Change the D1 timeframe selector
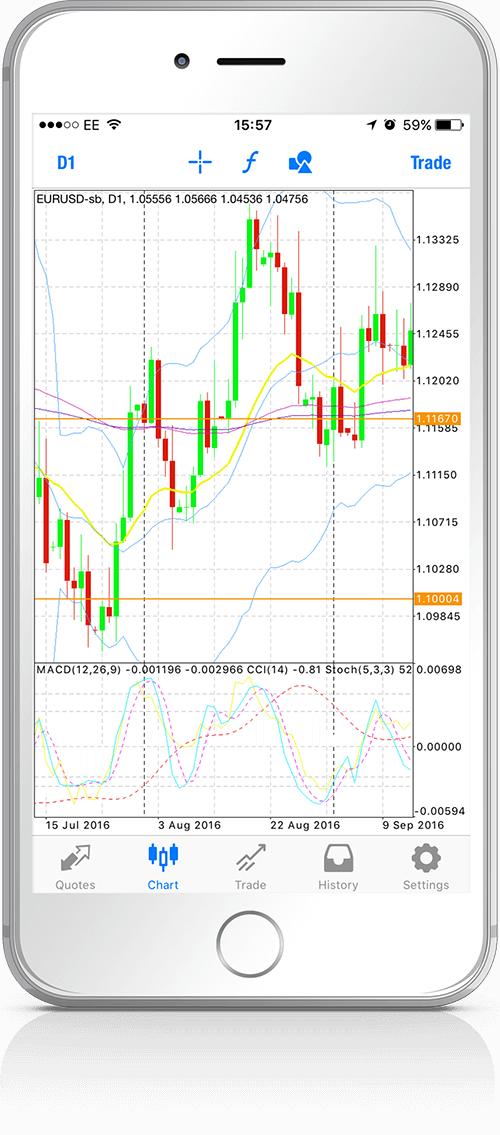 click(66, 163)
